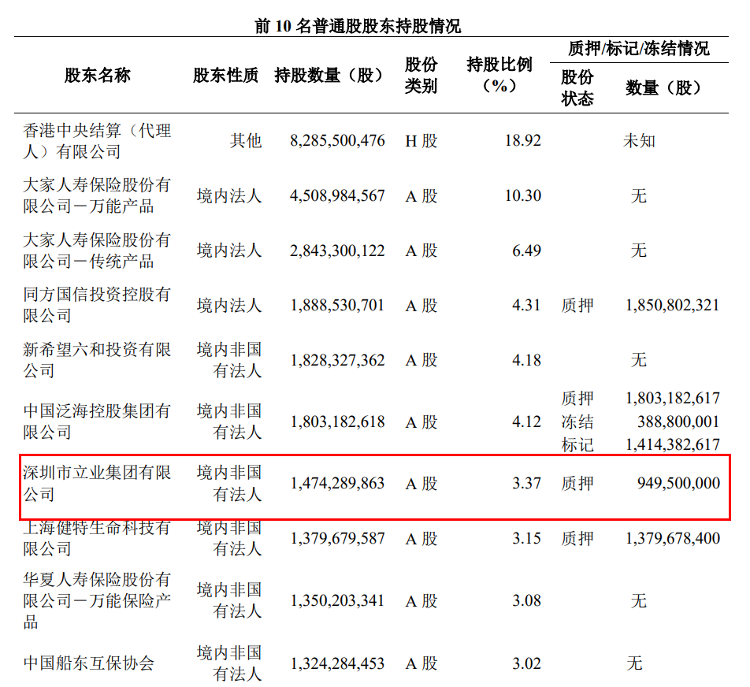Viewport: 750px width, 687px height.
Task: Click the 标记 status label
Action: click(x=577, y=444)
